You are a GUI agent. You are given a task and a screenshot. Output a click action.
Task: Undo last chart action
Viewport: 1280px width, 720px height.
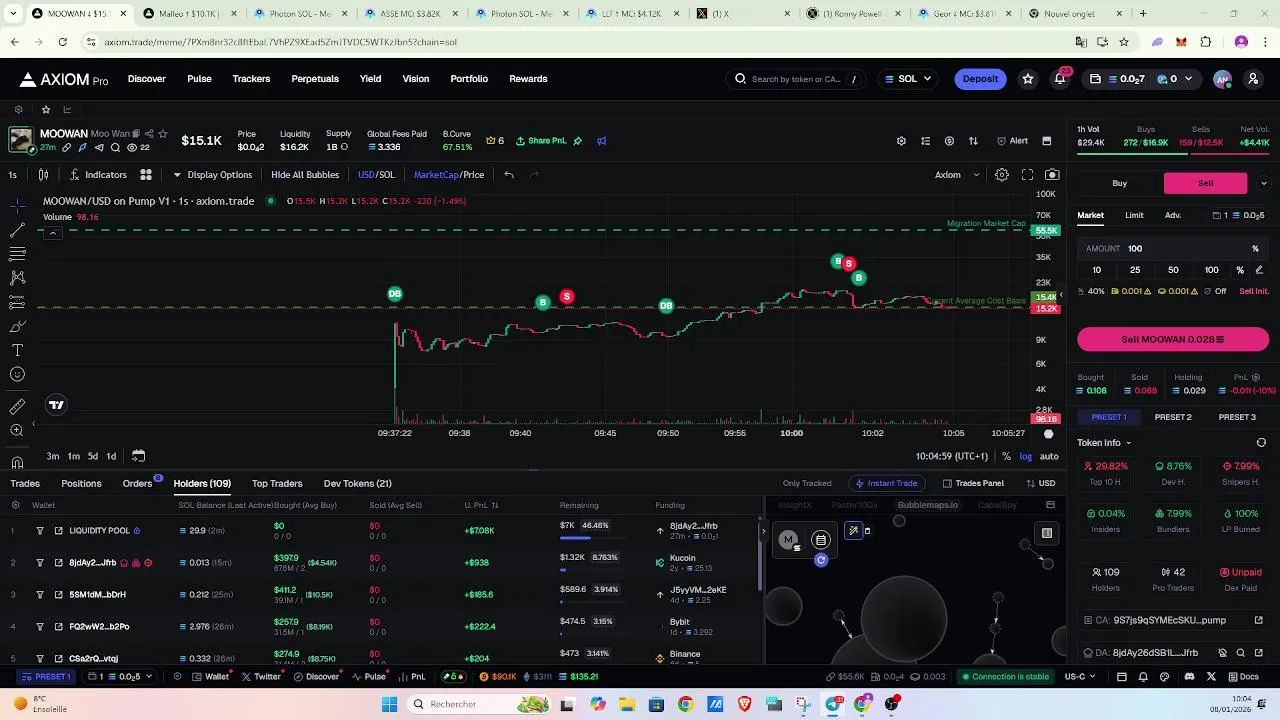pyautogui.click(x=509, y=175)
